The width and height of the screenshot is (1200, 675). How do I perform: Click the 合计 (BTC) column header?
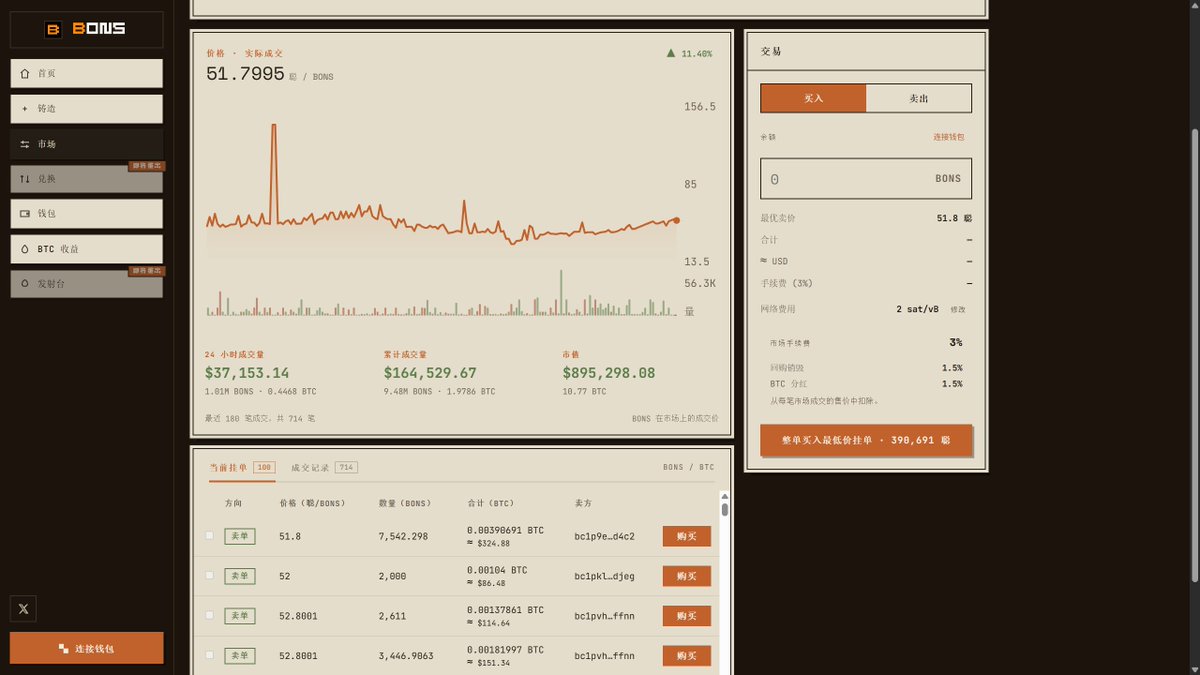pos(491,503)
